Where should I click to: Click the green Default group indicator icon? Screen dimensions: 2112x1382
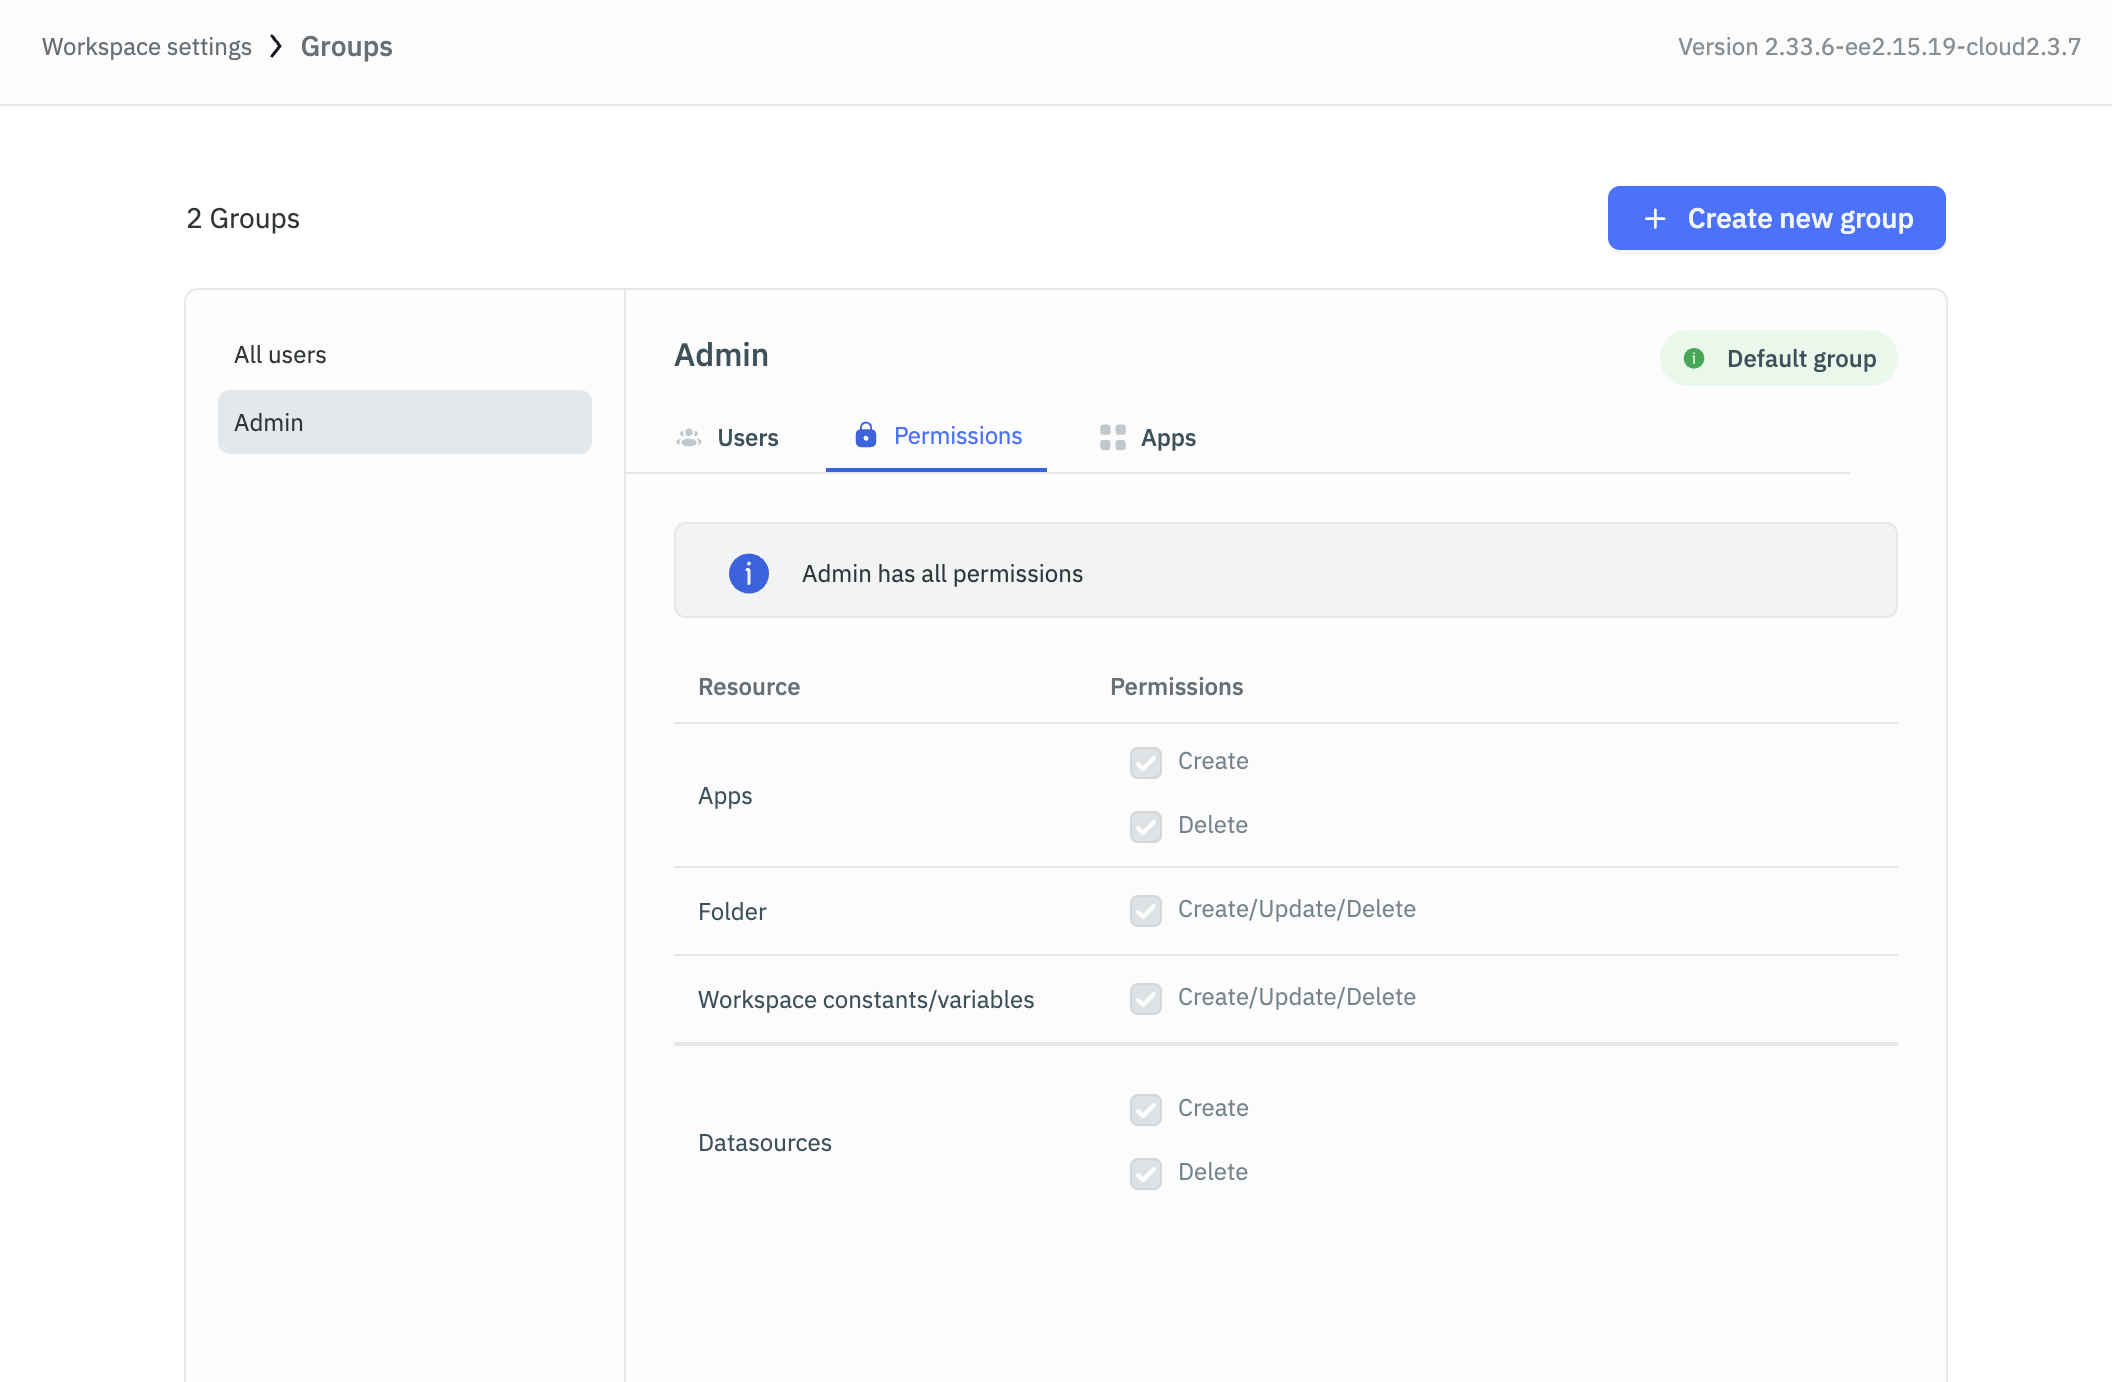pos(1694,358)
